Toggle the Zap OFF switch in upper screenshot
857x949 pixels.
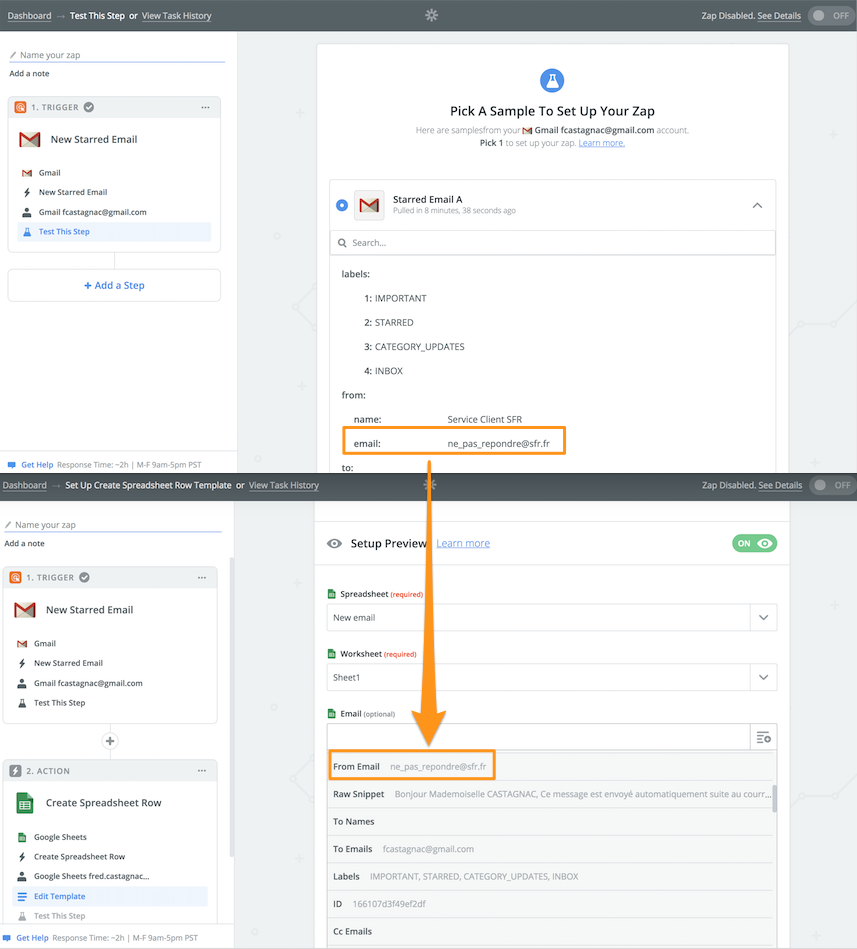point(831,16)
